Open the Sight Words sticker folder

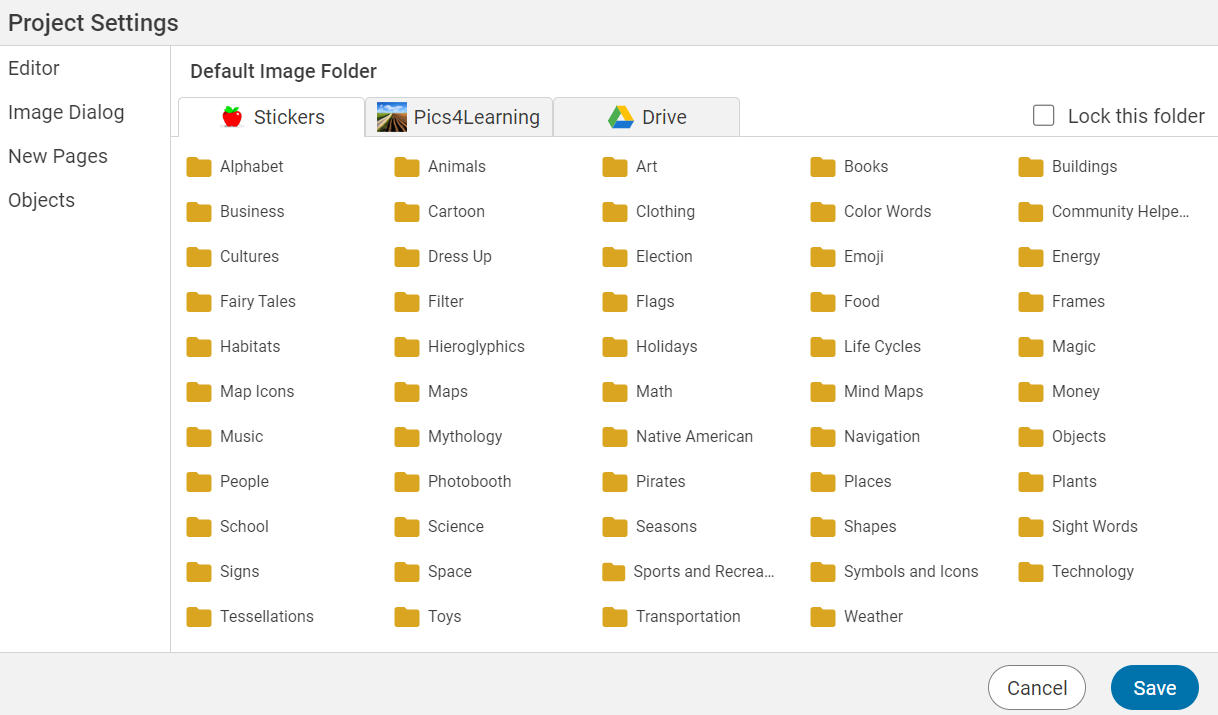(x=1094, y=526)
